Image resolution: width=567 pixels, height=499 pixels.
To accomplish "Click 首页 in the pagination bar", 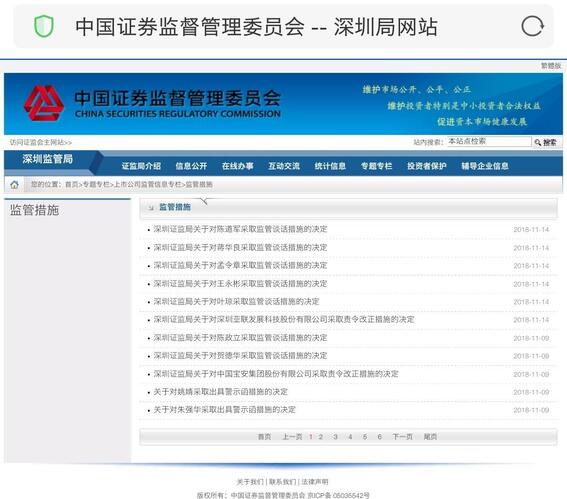I will 264,437.
